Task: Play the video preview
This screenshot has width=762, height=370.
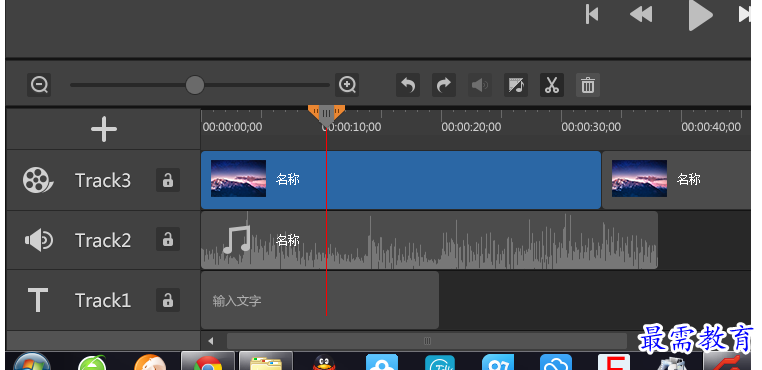Action: coord(701,15)
